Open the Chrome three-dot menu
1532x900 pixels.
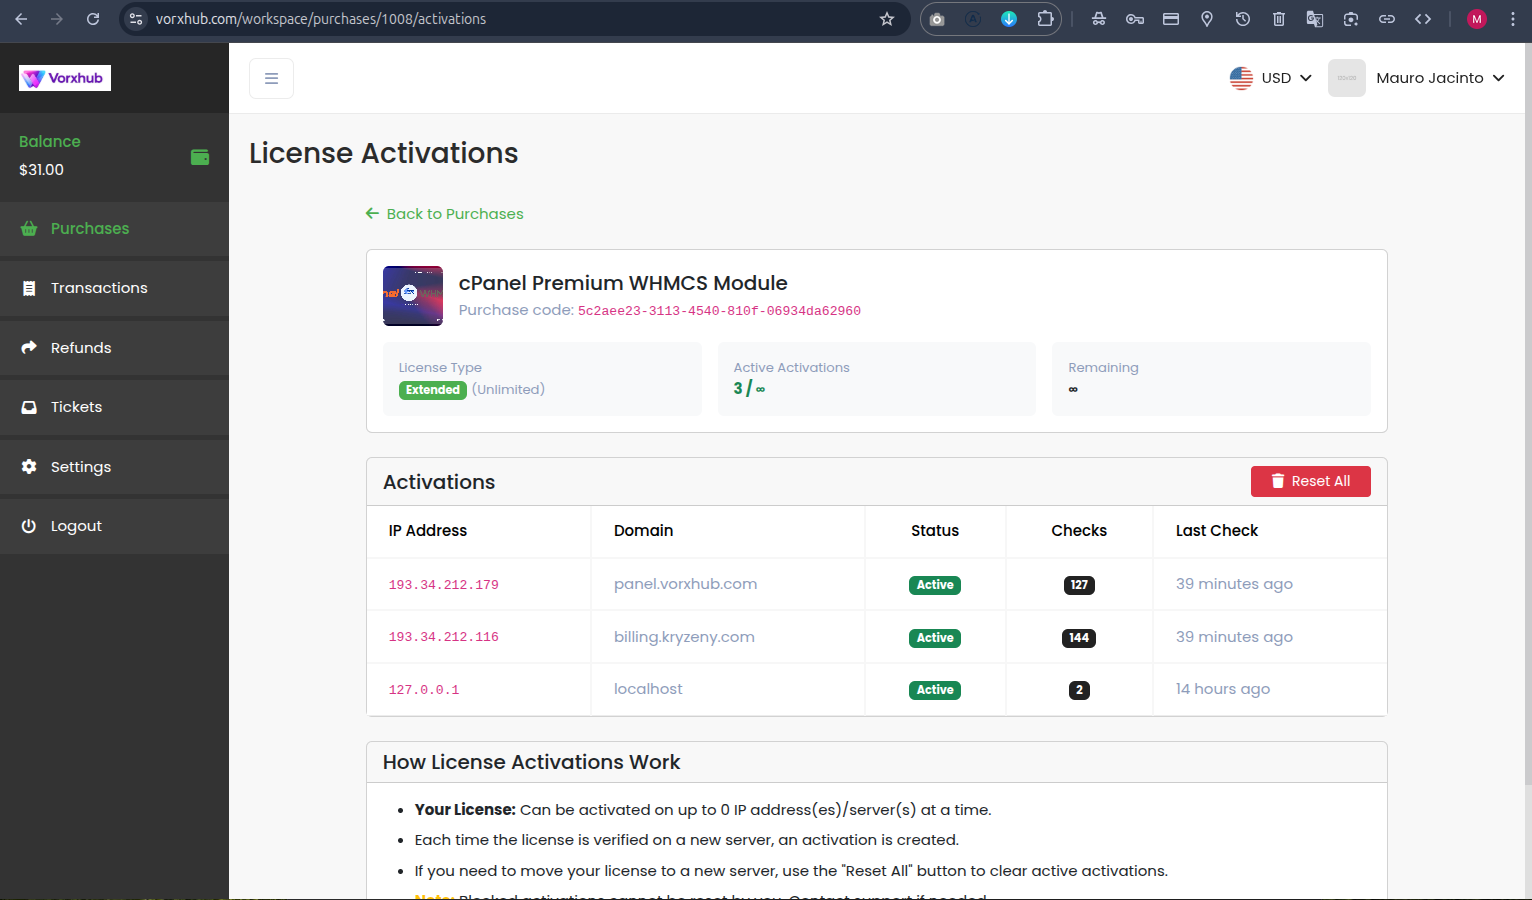tap(1513, 19)
